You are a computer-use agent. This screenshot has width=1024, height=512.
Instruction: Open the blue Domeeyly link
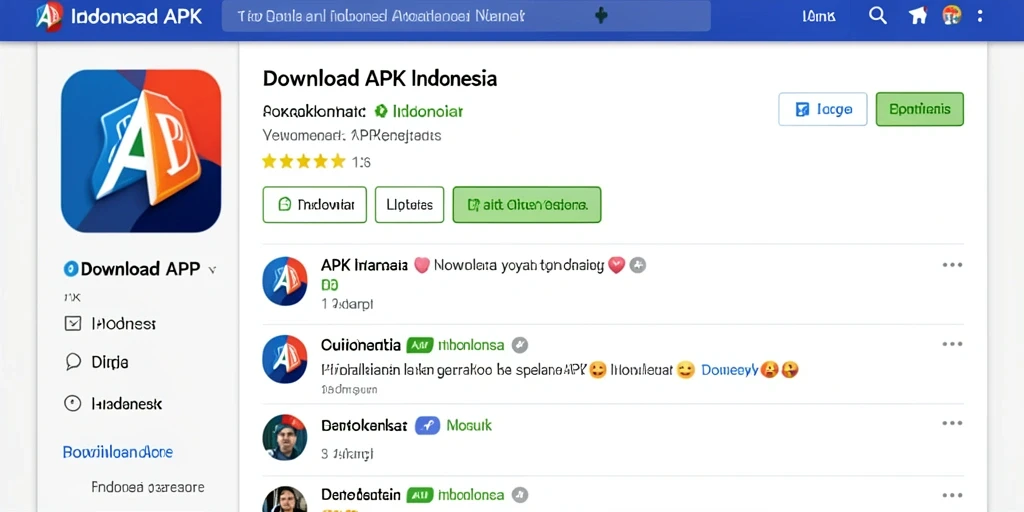[729, 370]
